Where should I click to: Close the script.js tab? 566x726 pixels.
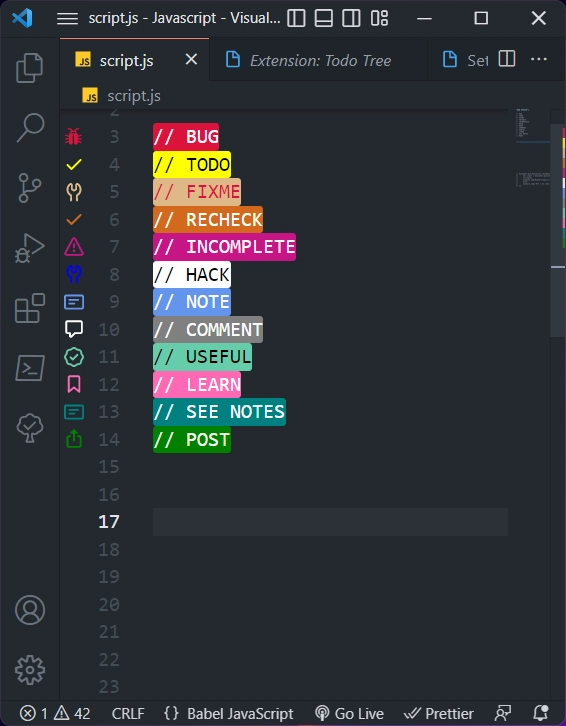[191, 59]
